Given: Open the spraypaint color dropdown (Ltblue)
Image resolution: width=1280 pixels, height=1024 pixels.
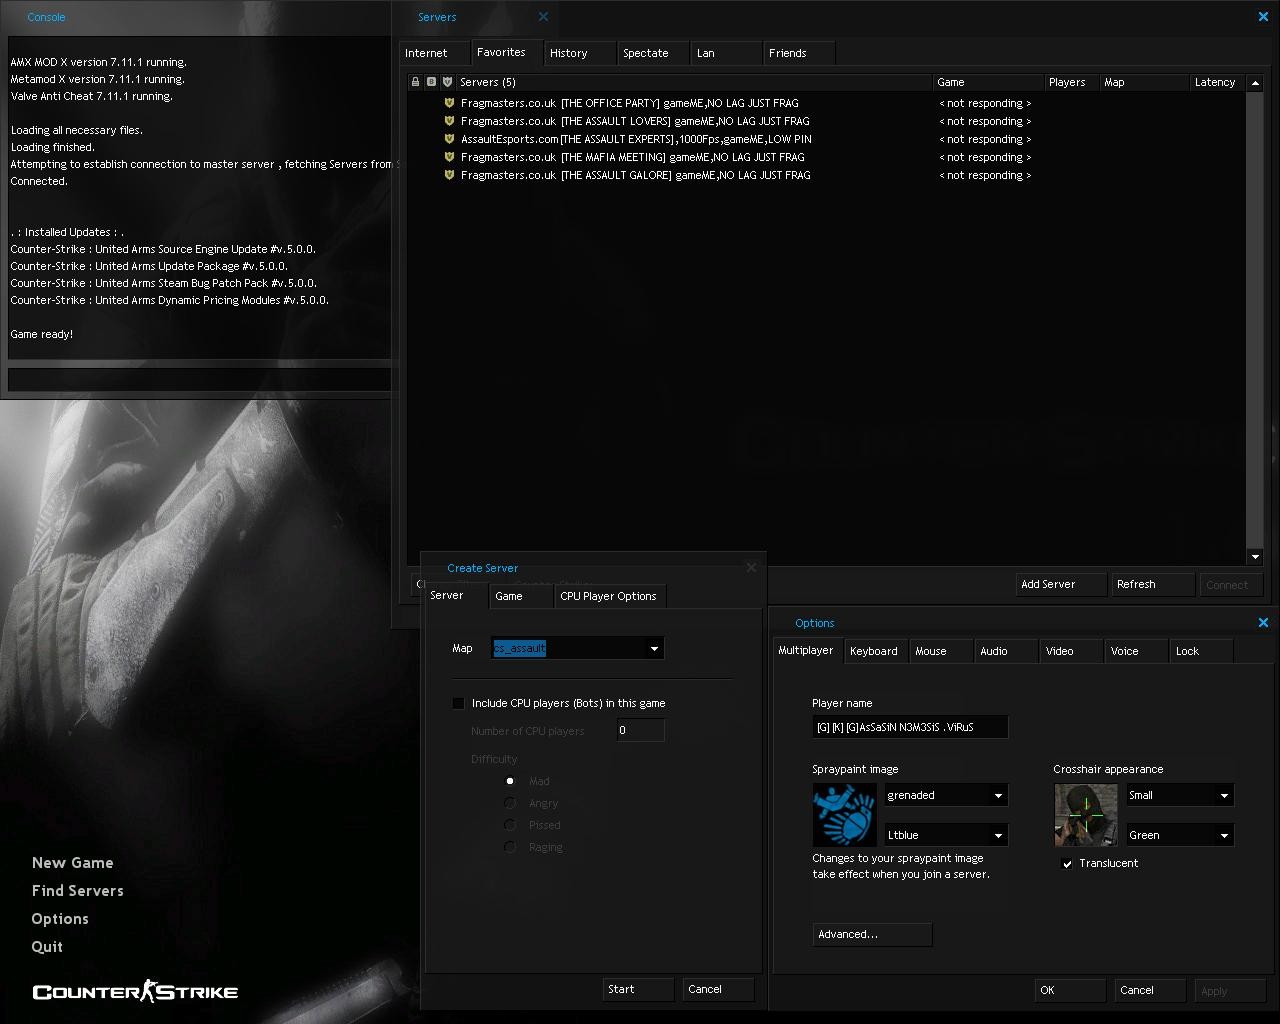Looking at the screenshot, I should coord(946,835).
